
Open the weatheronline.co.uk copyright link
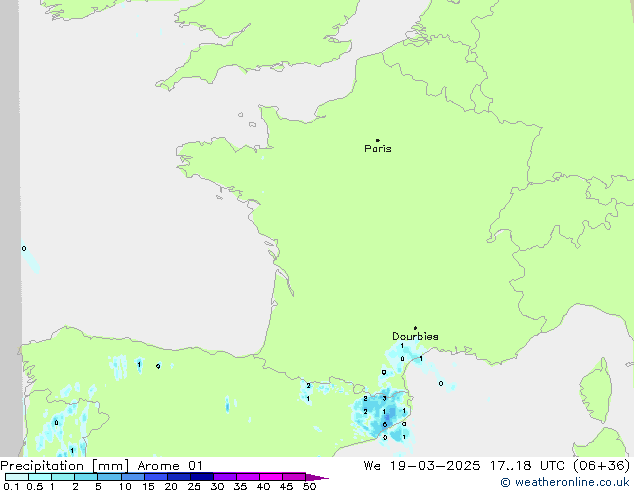(x=564, y=482)
